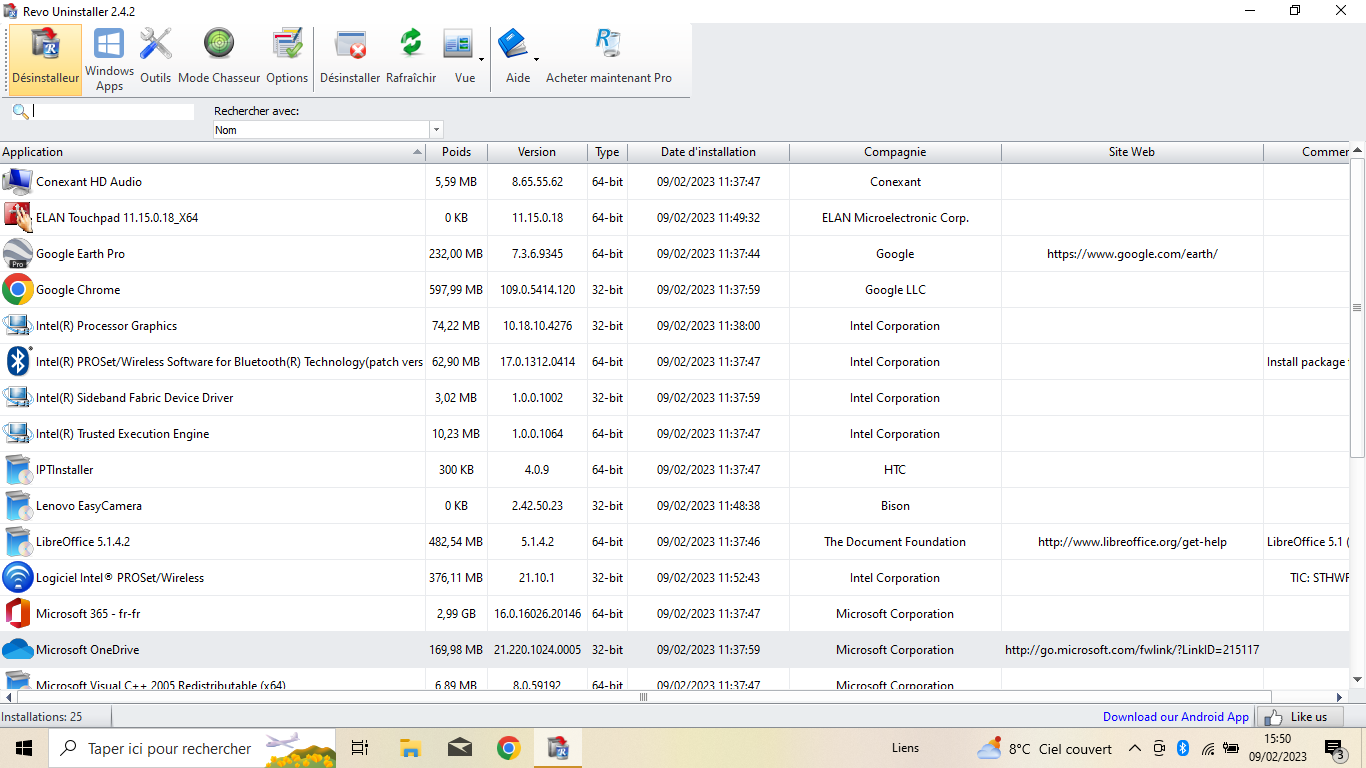This screenshot has height=768, width=1366.
Task: Click the Microsoft OneDrive cloud icon
Action: 17,650
